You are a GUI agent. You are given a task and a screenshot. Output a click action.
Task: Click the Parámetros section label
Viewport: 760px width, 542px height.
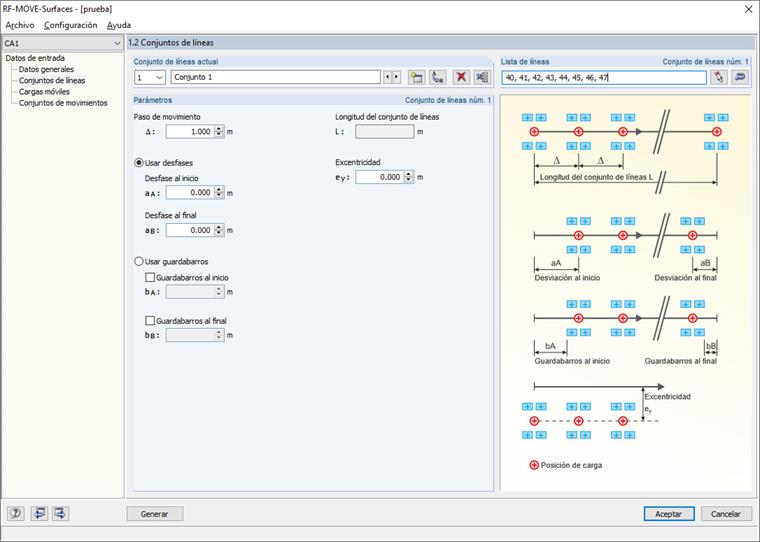(x=153, y=100)
